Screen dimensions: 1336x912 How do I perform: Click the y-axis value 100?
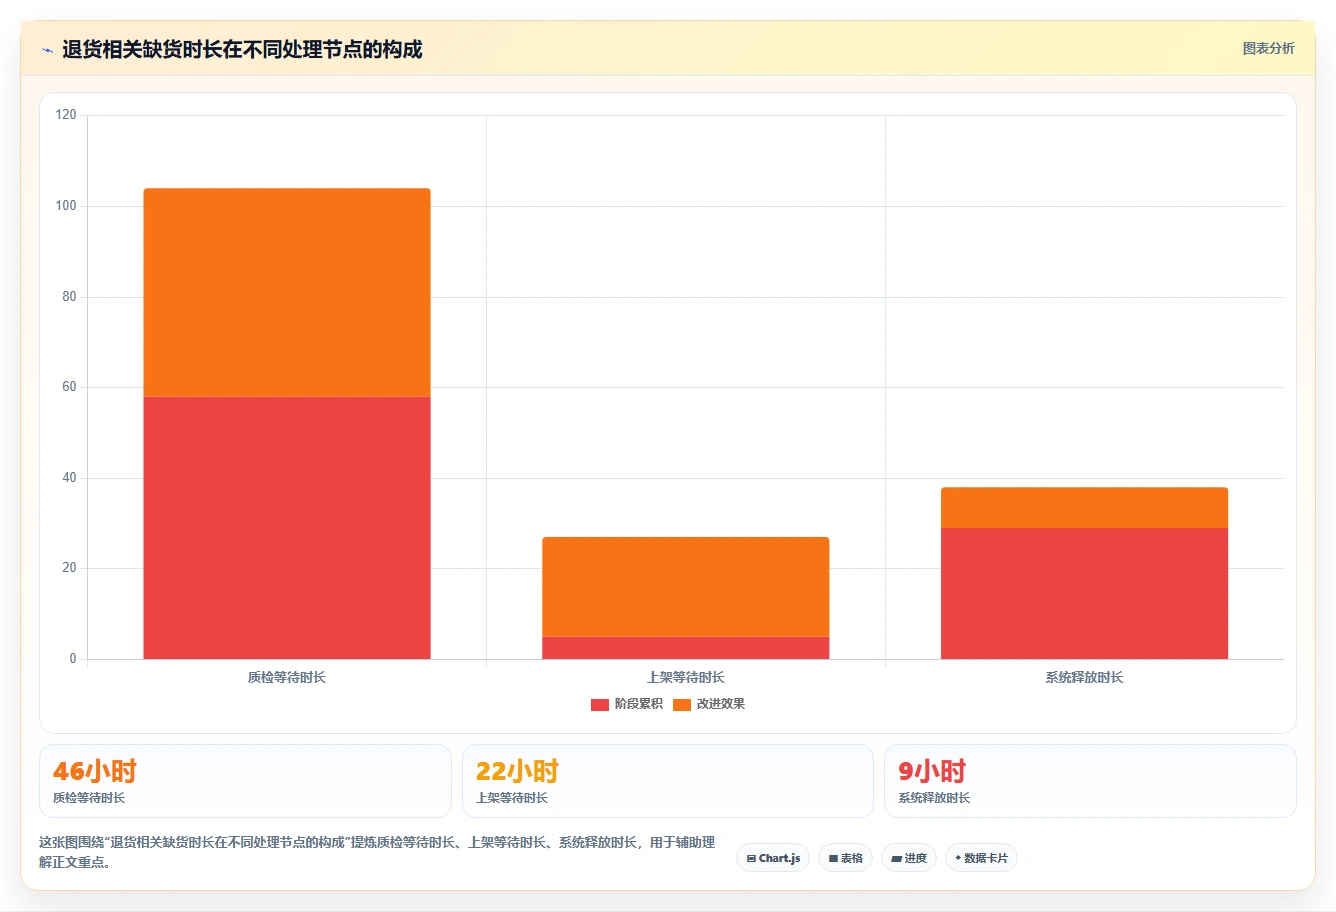(x=66, y=206)
